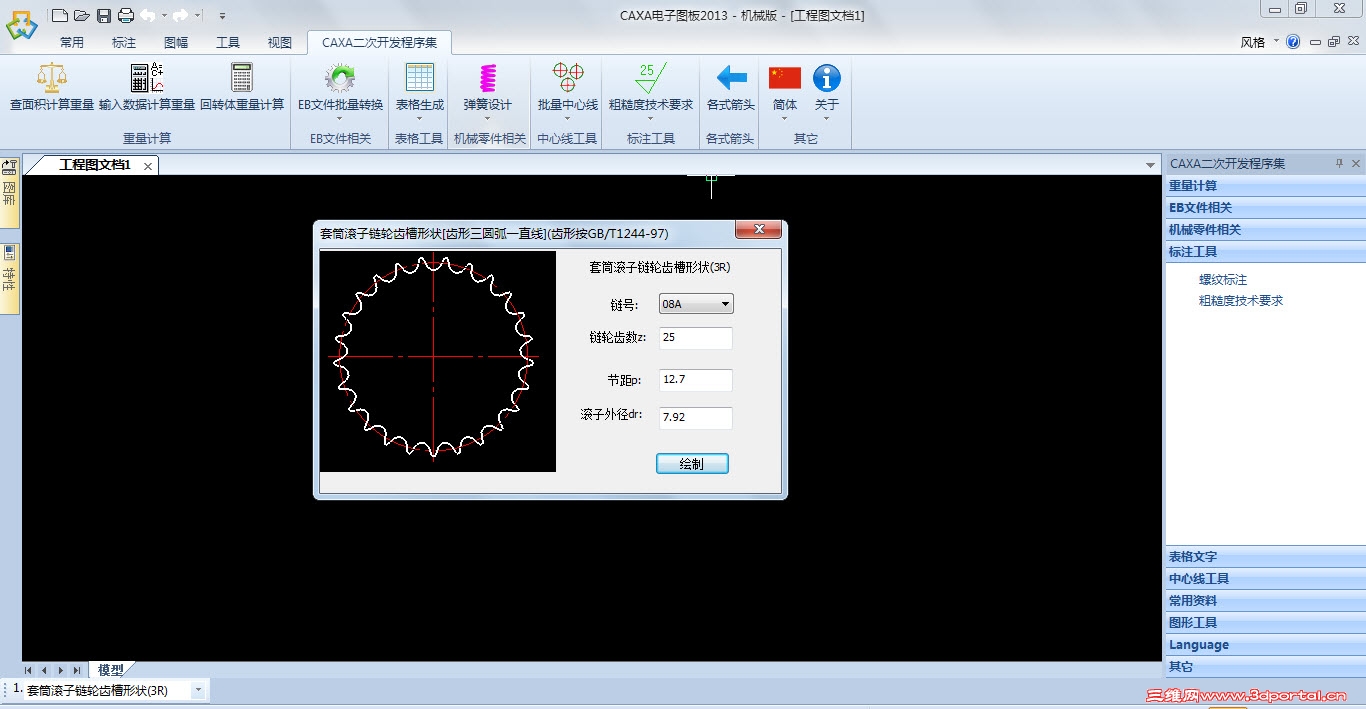The image size is (1366, 709).
Task: Expand the 表格文字 panel section
Action: coord(1265,557)
